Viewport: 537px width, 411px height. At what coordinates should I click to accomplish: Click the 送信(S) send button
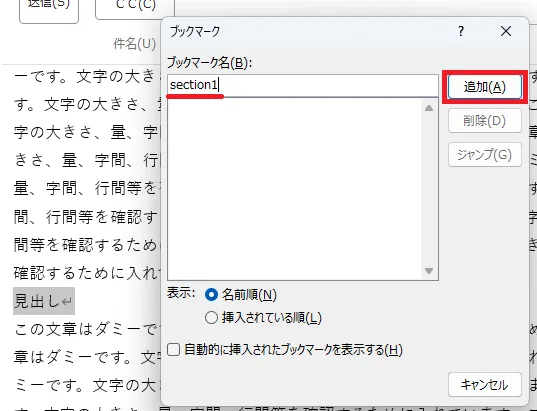click(x=49, y=7)
